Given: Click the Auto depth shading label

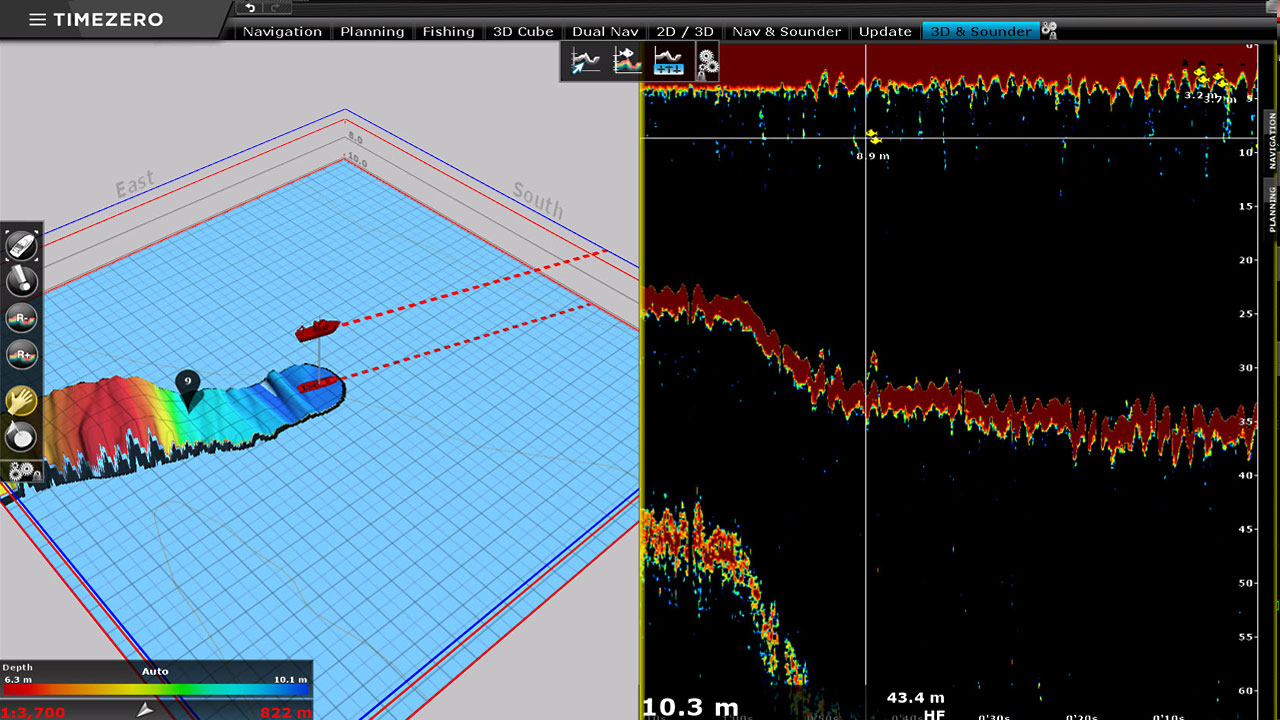Looking at the screenshot, I should [x=155, y=671].
